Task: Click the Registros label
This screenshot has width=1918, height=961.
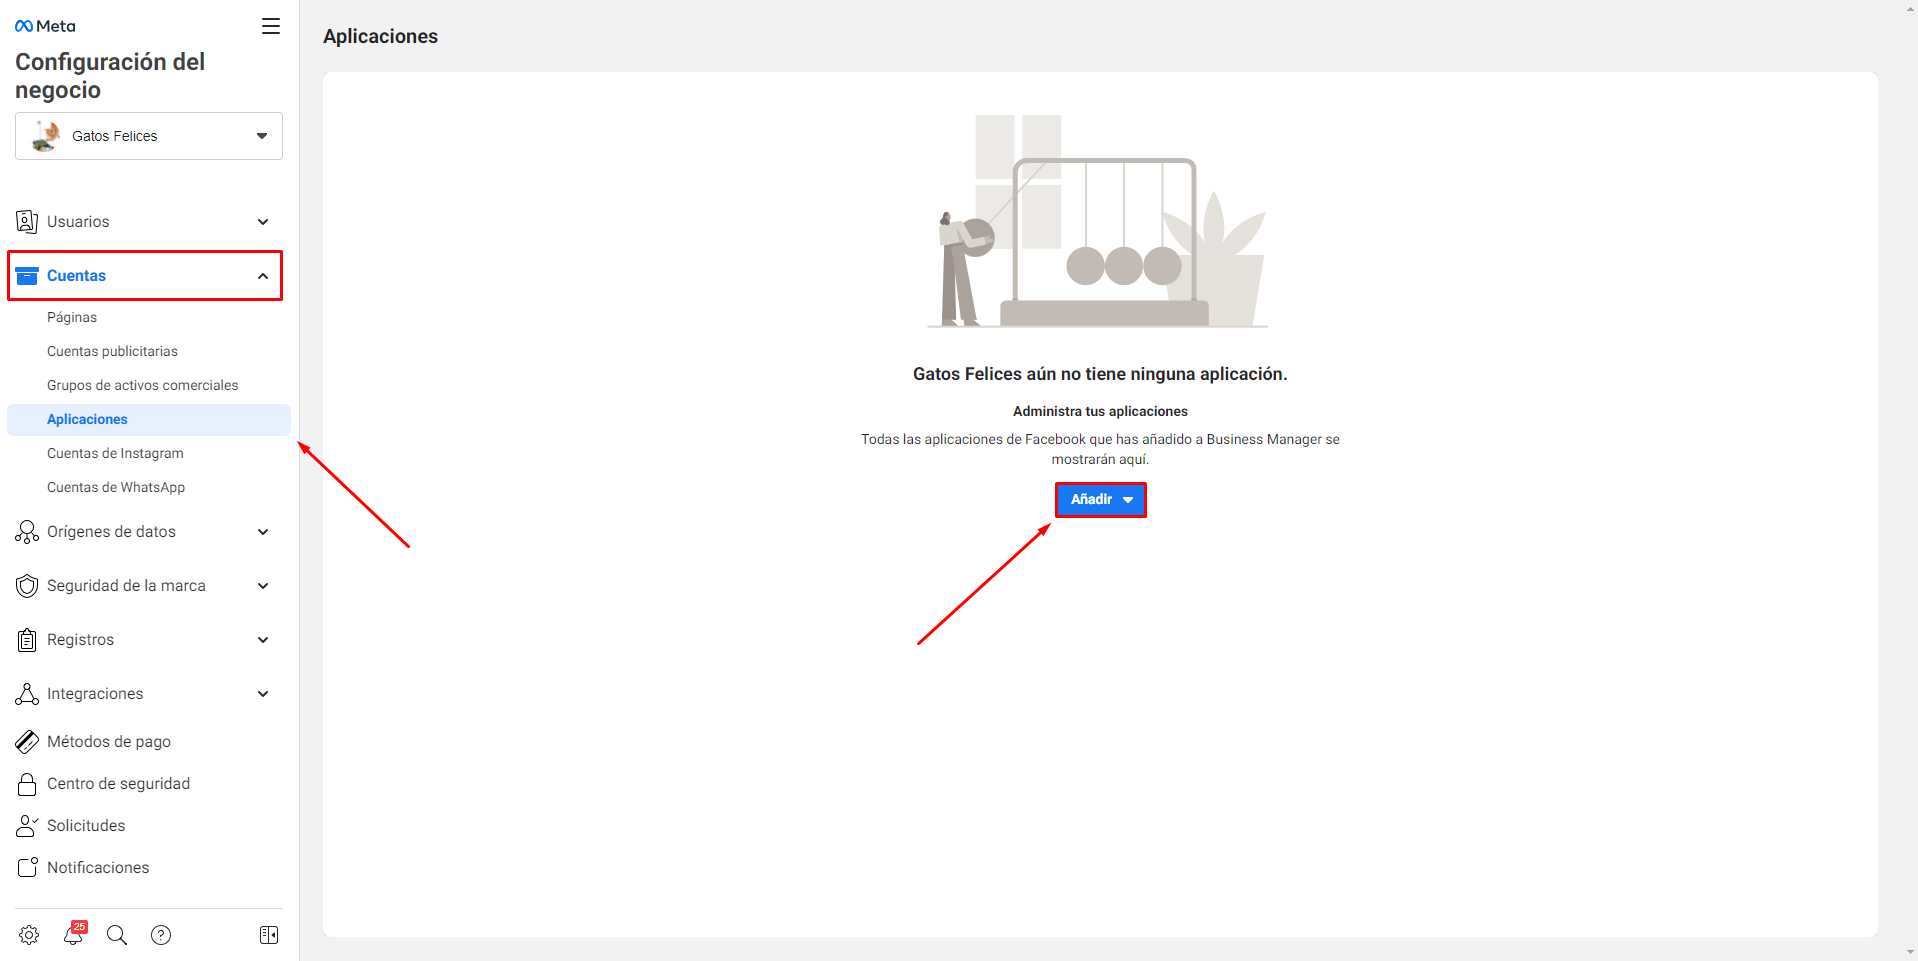Action: [80, 640]
